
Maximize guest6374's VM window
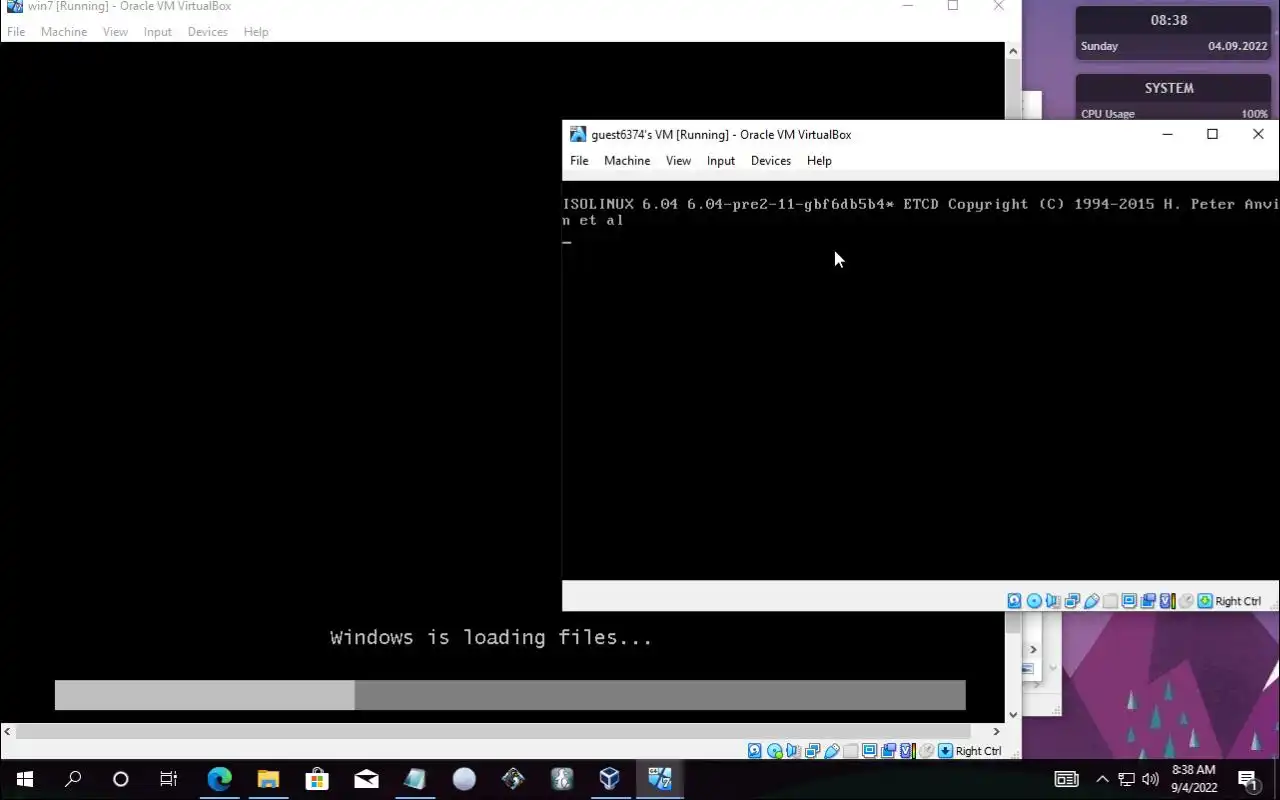(1212, 134)
